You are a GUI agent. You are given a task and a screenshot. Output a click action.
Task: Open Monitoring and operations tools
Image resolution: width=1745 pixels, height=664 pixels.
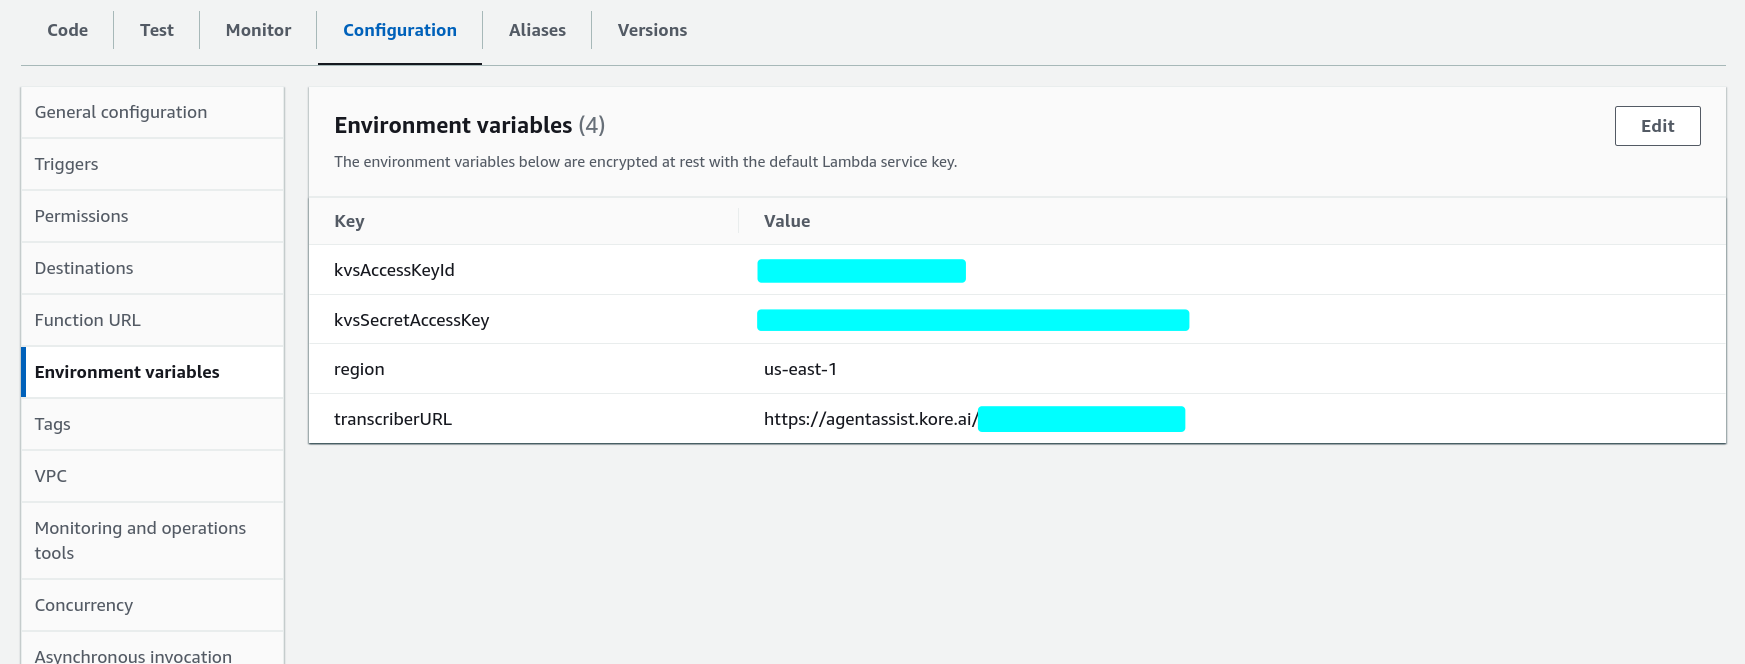point(140,540)
